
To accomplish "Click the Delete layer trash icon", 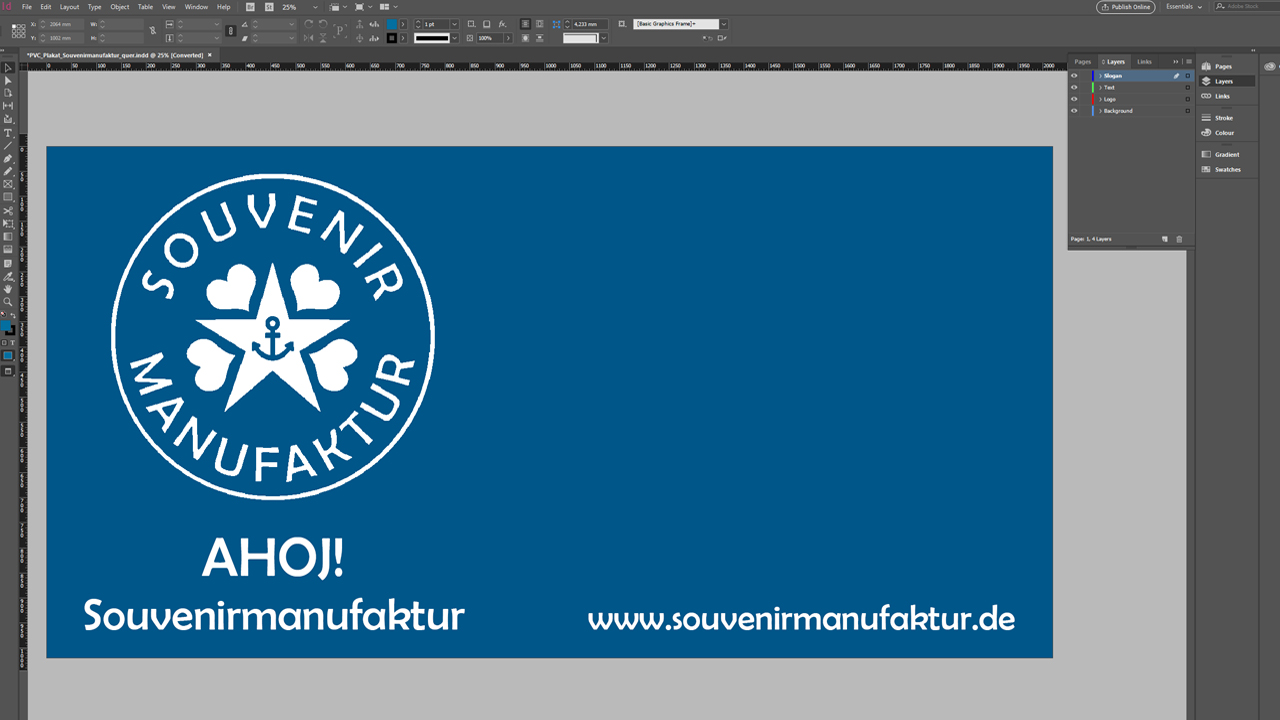I will [x=1179, y=239].
